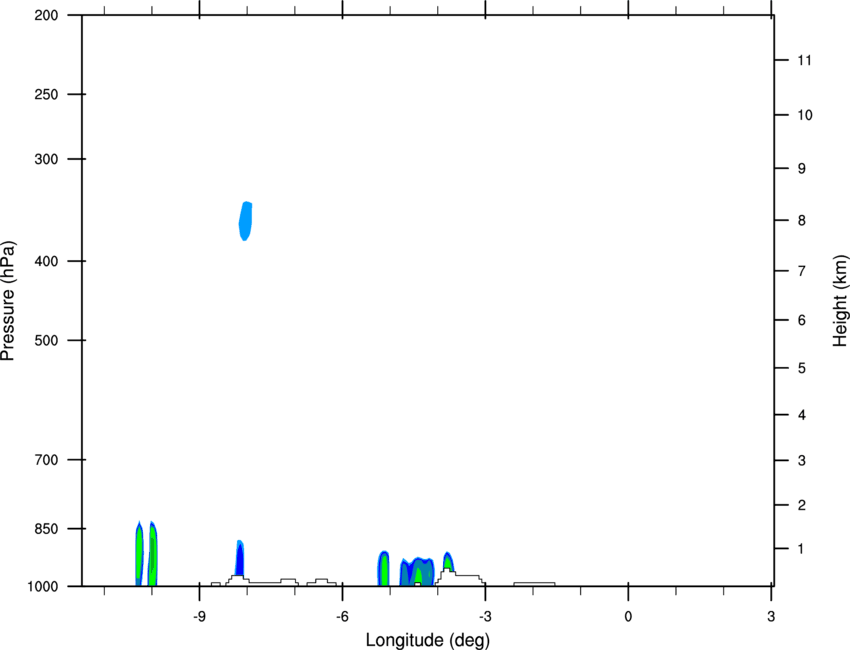The image size is (850, 650).
Task: Click the 0 longitude tick label
Action: (628, 616)
